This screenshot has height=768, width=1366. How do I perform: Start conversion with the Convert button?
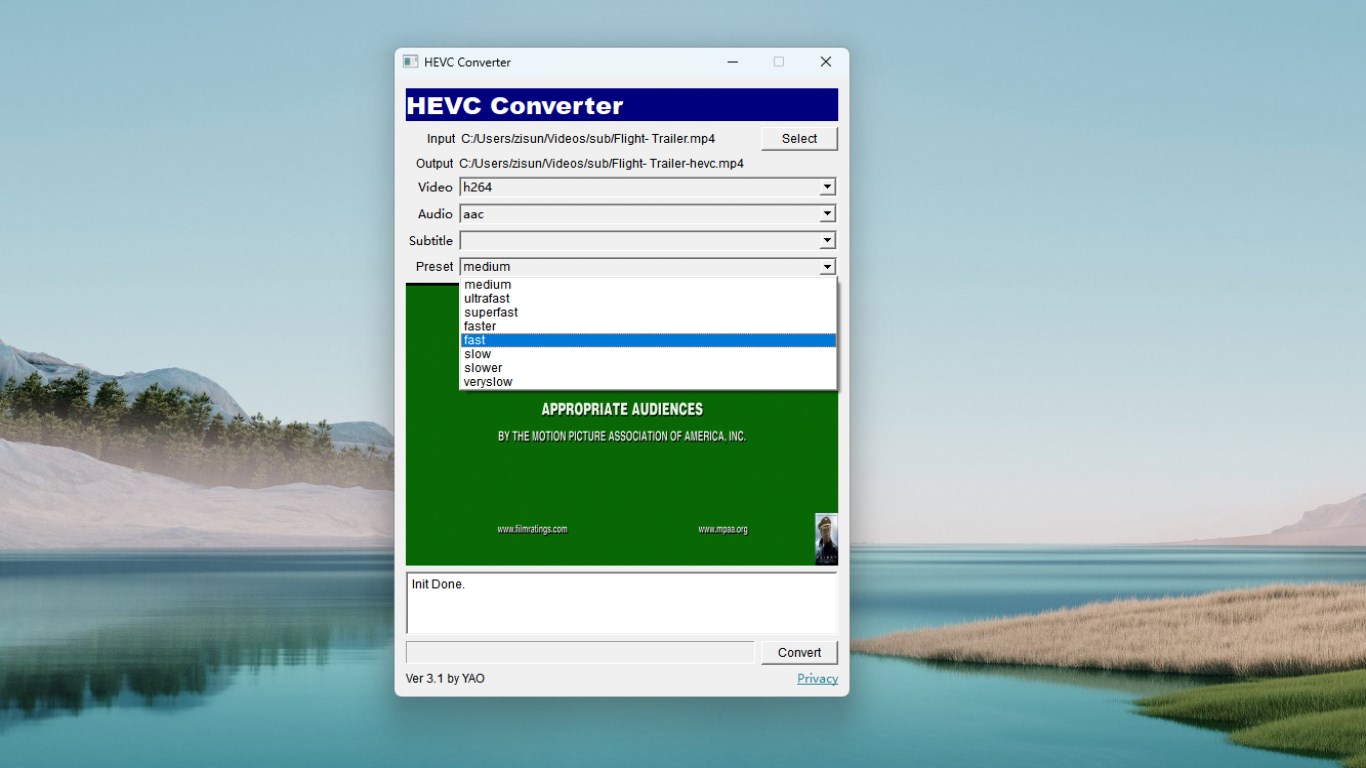[x=798, y=651]
